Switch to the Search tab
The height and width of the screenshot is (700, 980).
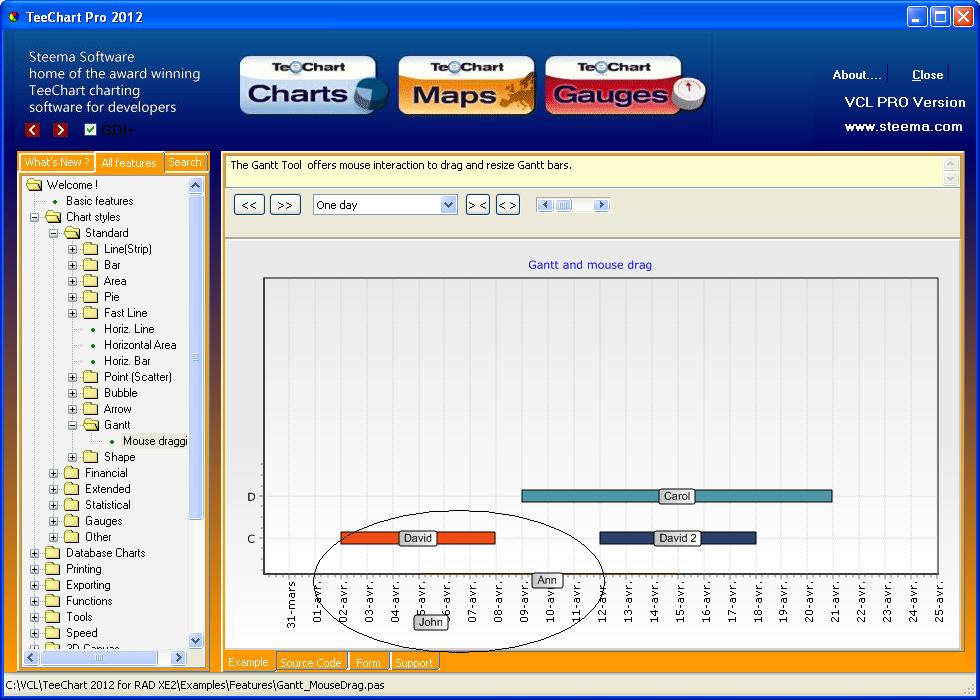(x=184, y=162)
